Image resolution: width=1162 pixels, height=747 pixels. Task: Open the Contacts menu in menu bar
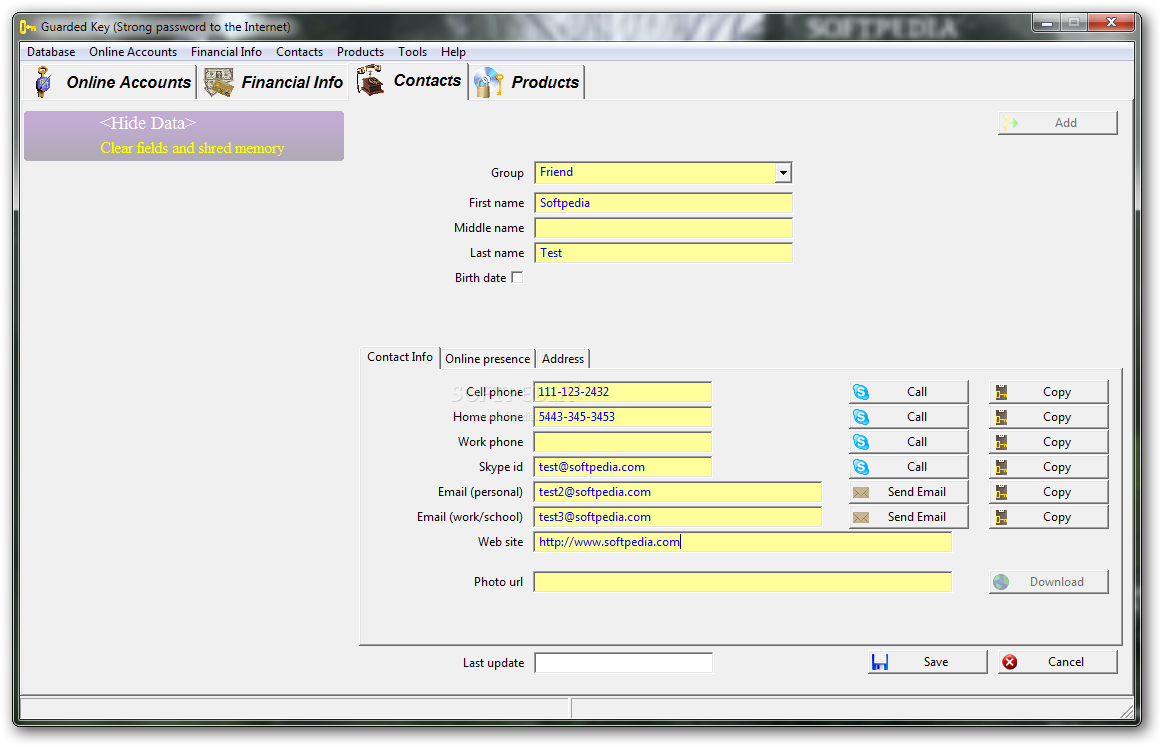[x=299, y=52]
